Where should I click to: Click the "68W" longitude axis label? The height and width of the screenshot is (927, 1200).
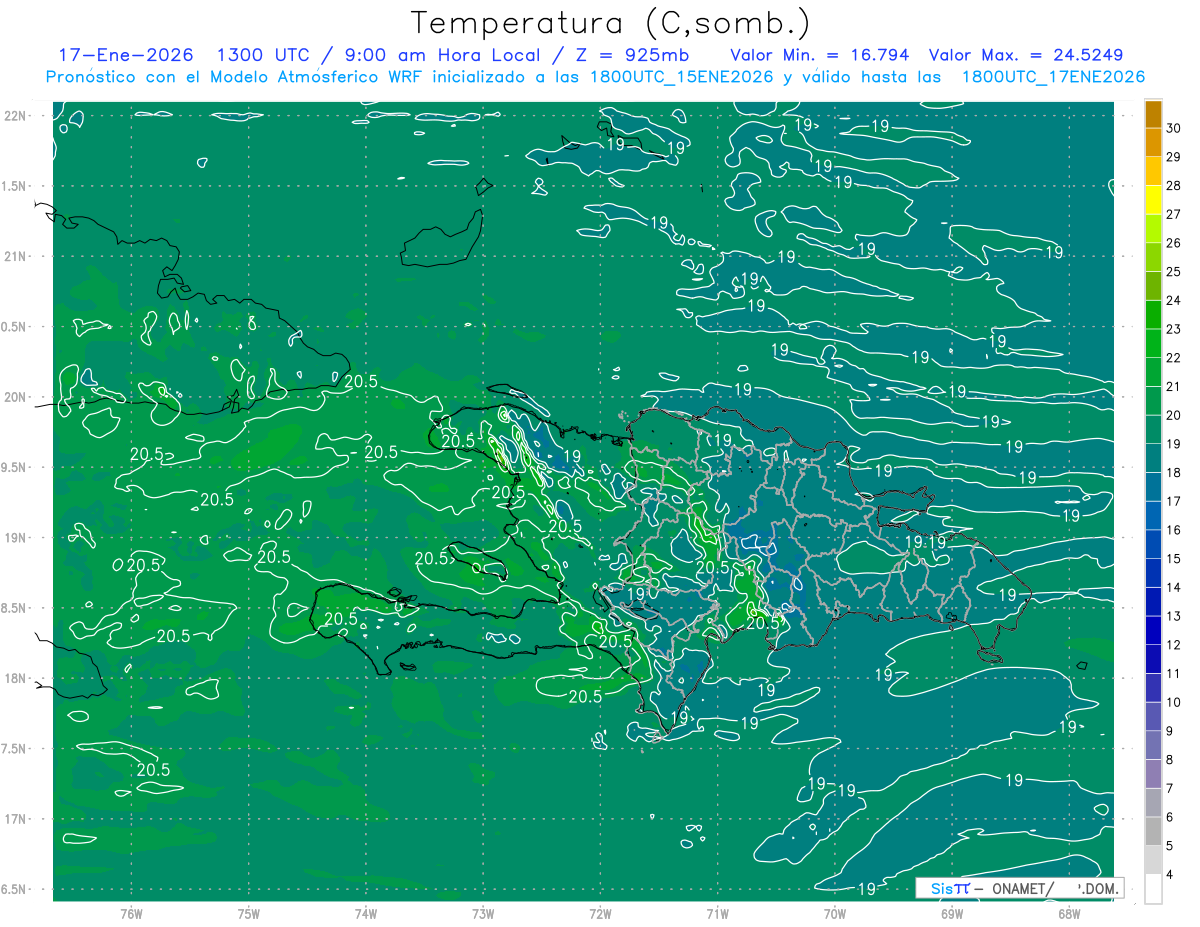[1069, 914]
